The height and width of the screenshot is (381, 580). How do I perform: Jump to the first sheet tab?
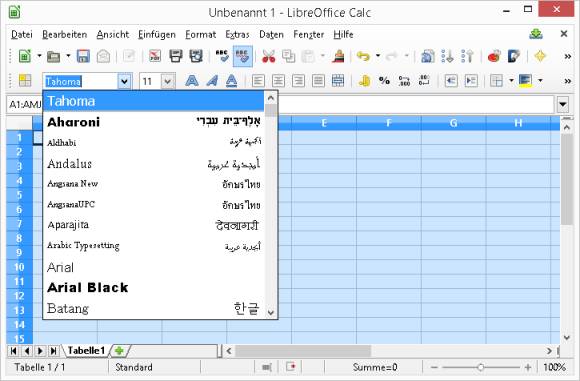13,350
